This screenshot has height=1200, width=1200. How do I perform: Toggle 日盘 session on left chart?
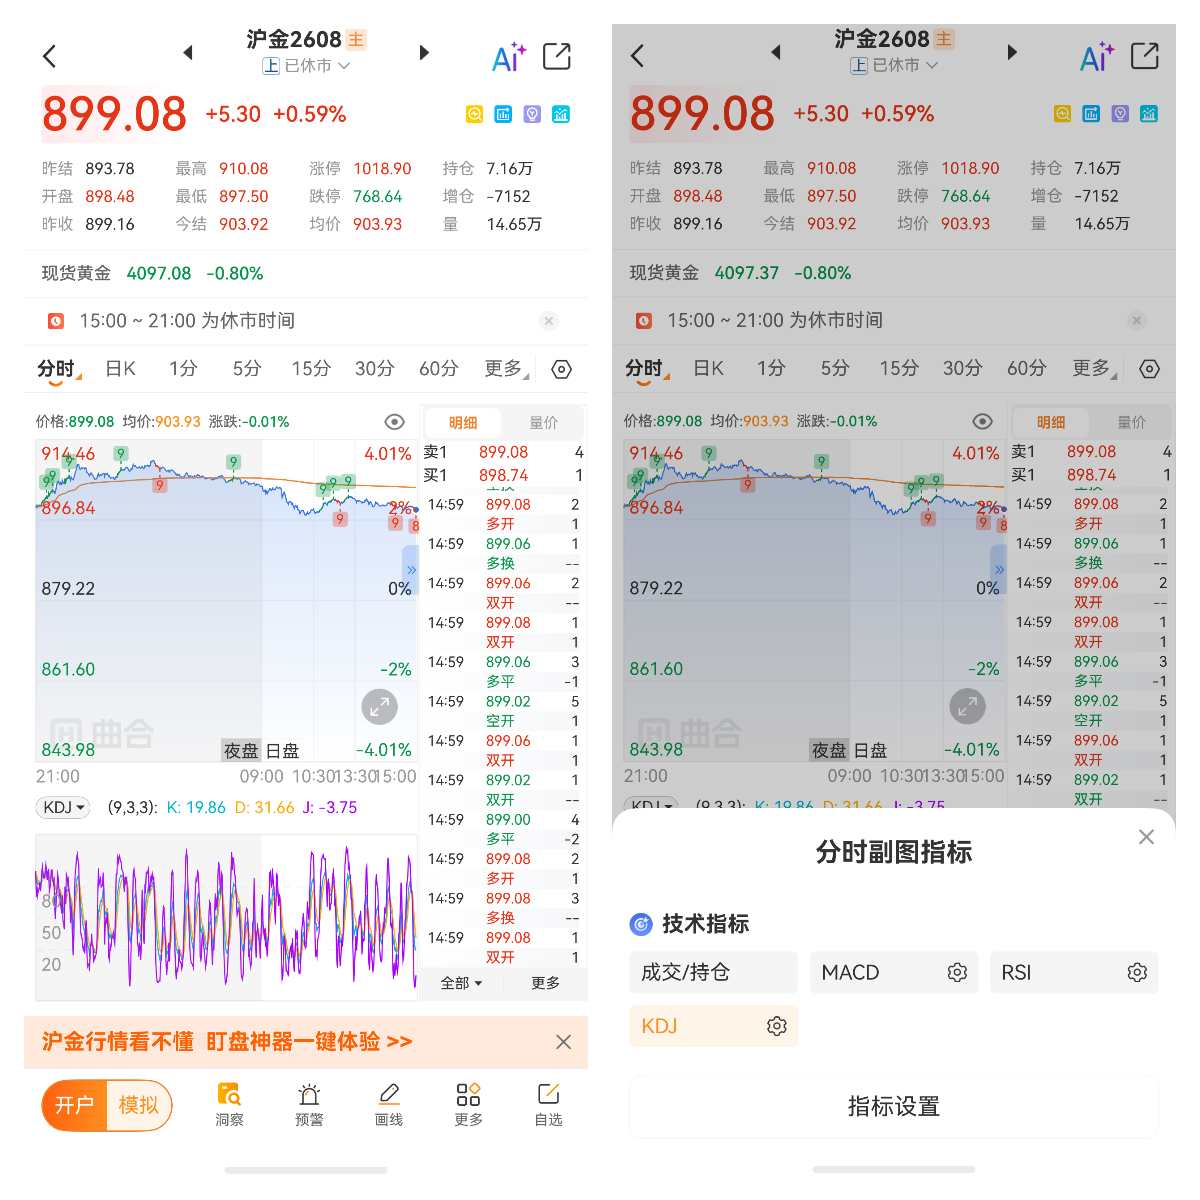tap(282, 750)
